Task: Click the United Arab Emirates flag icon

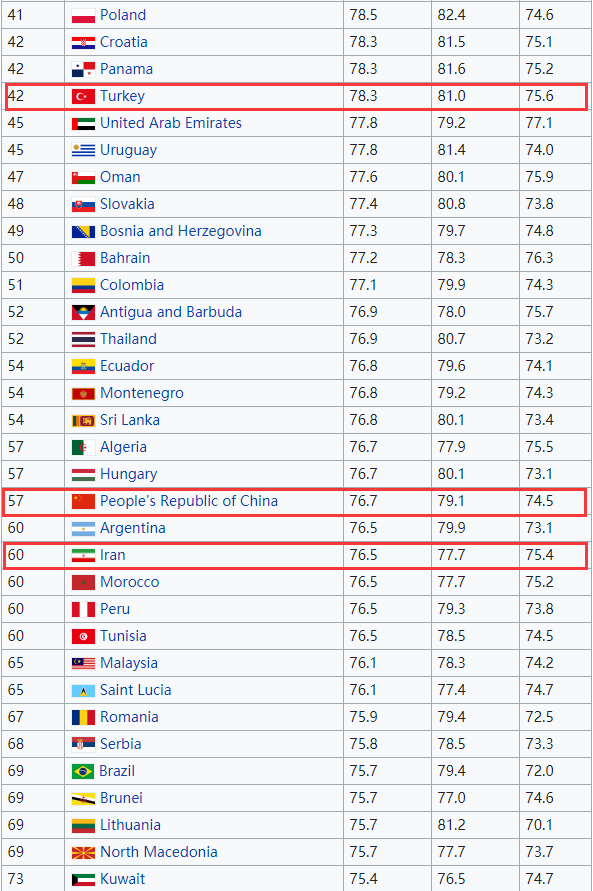Action: pos(83,123)
